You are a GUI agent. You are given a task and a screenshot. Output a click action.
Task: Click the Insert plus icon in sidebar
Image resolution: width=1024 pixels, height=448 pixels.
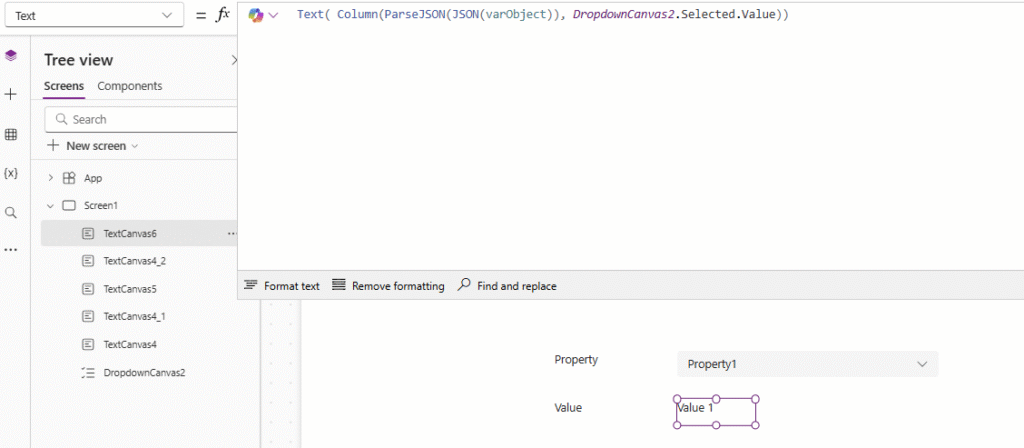(x=10, y=95)
